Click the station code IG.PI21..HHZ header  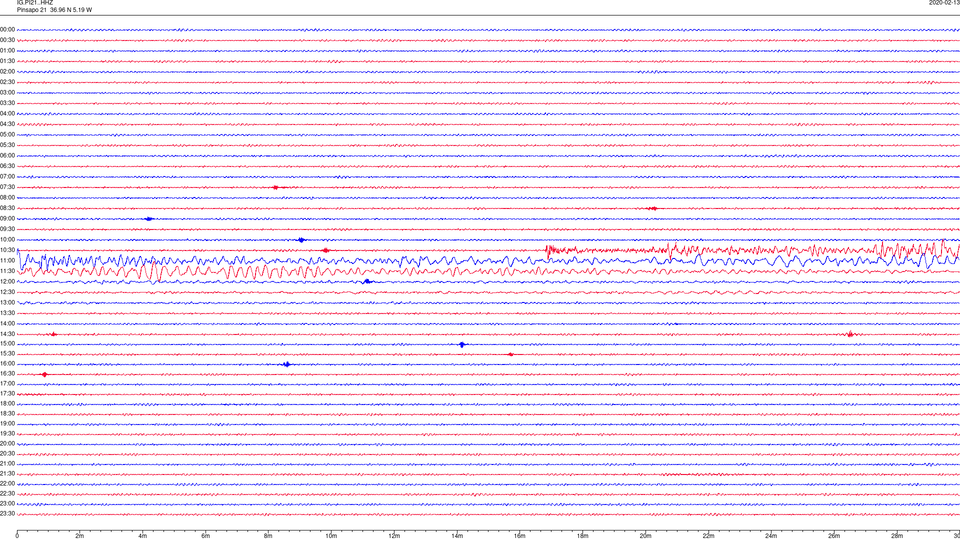(35, 2)
